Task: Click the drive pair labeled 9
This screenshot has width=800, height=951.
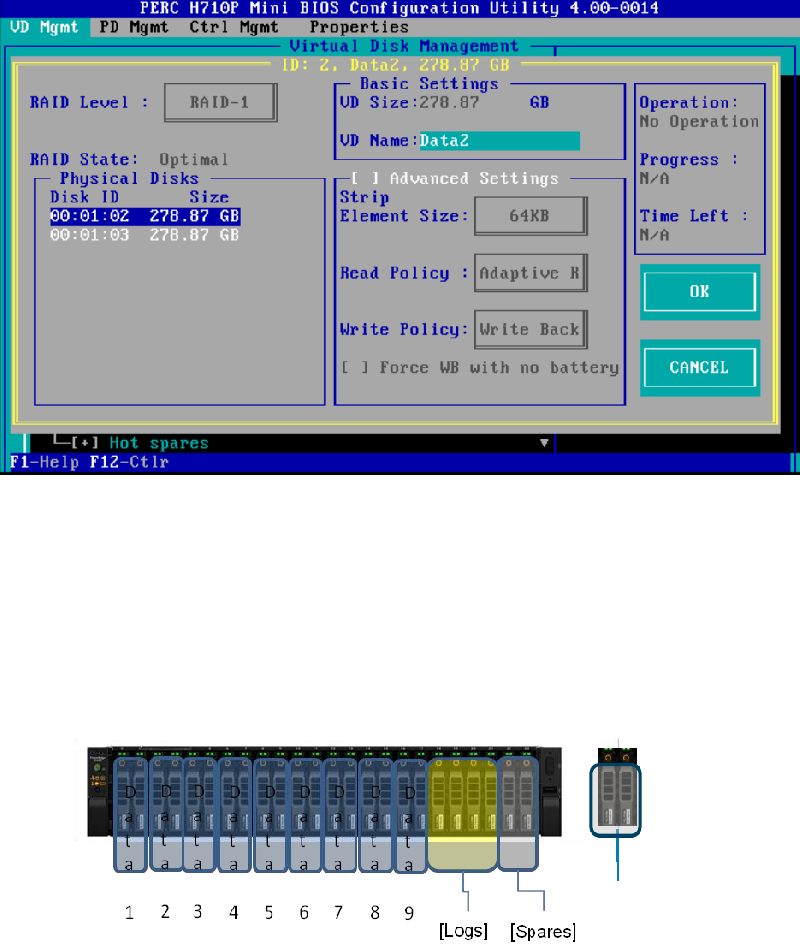Action: (x=411, y=816)
